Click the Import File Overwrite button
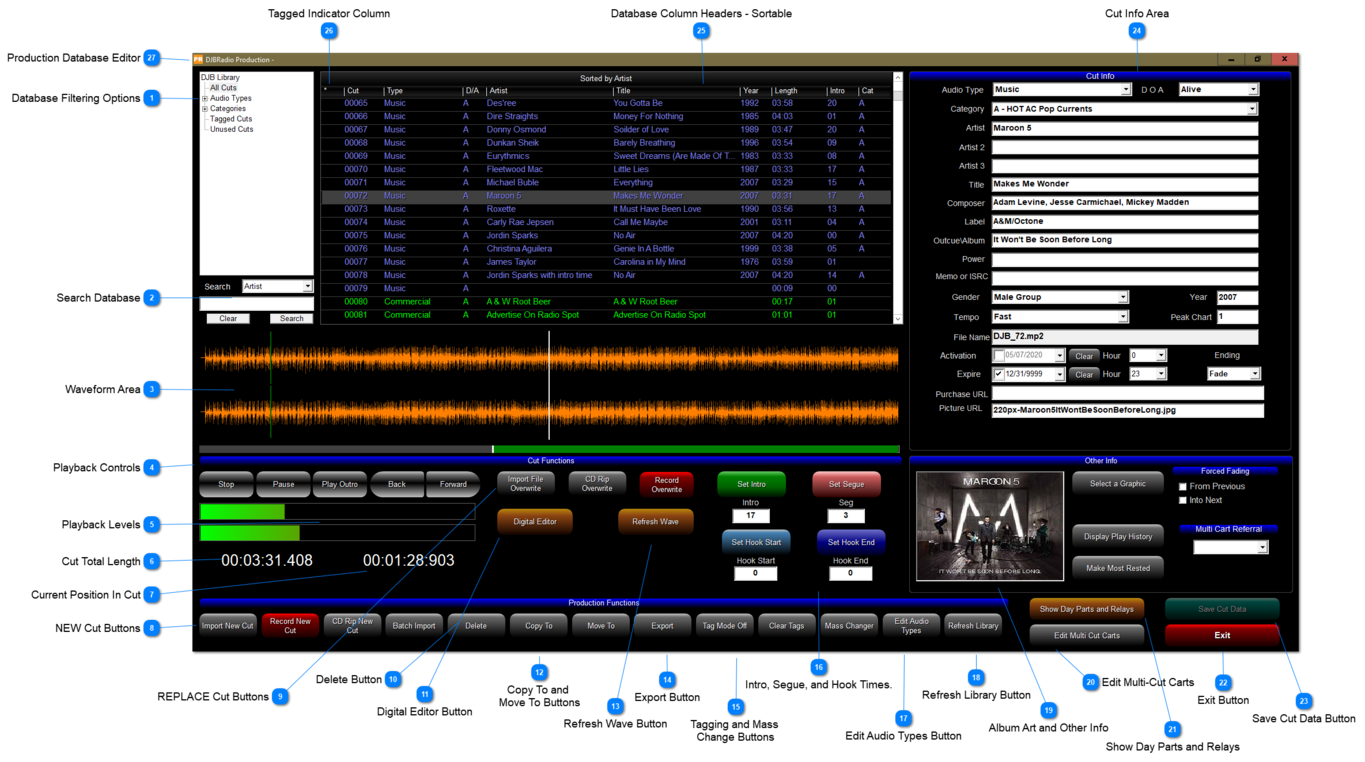Viewport: 1365px width, 762px height. click(x=526, y=484)
